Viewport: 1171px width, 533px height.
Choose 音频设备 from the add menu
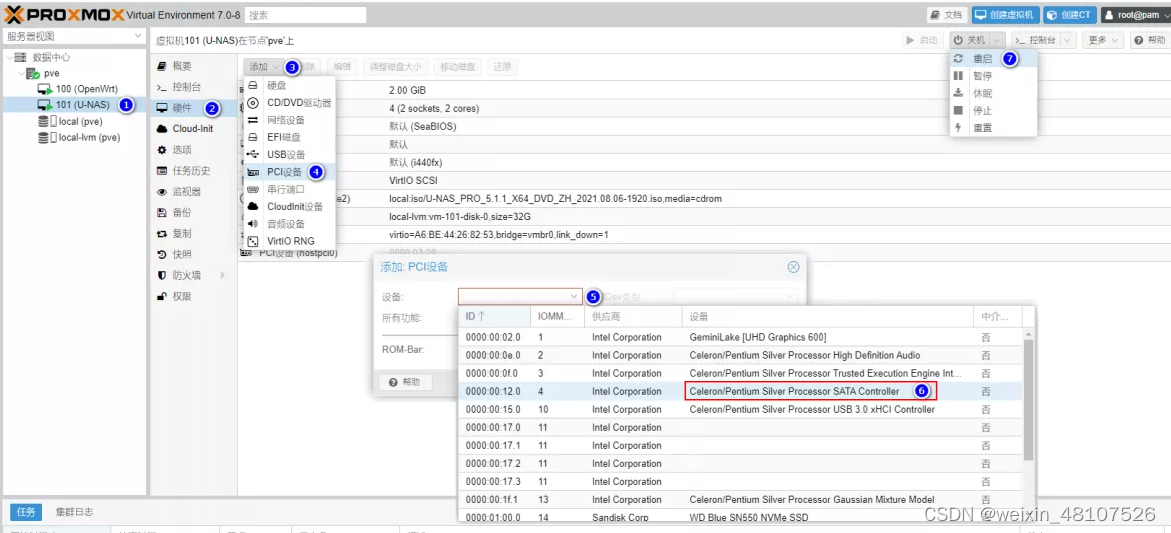290,224
